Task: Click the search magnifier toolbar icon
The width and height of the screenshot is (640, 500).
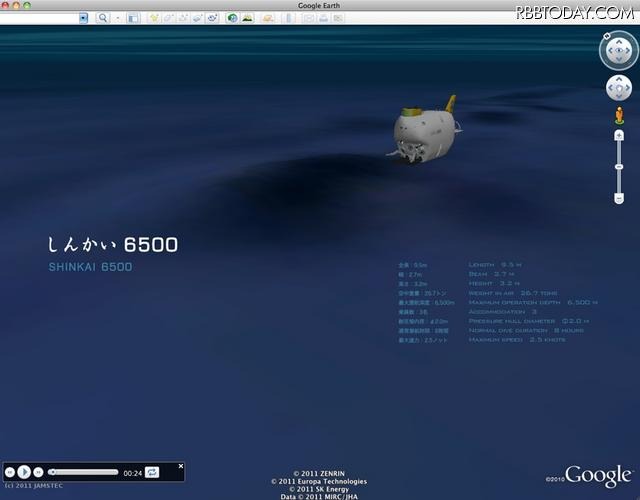Action: pos(103,18)
